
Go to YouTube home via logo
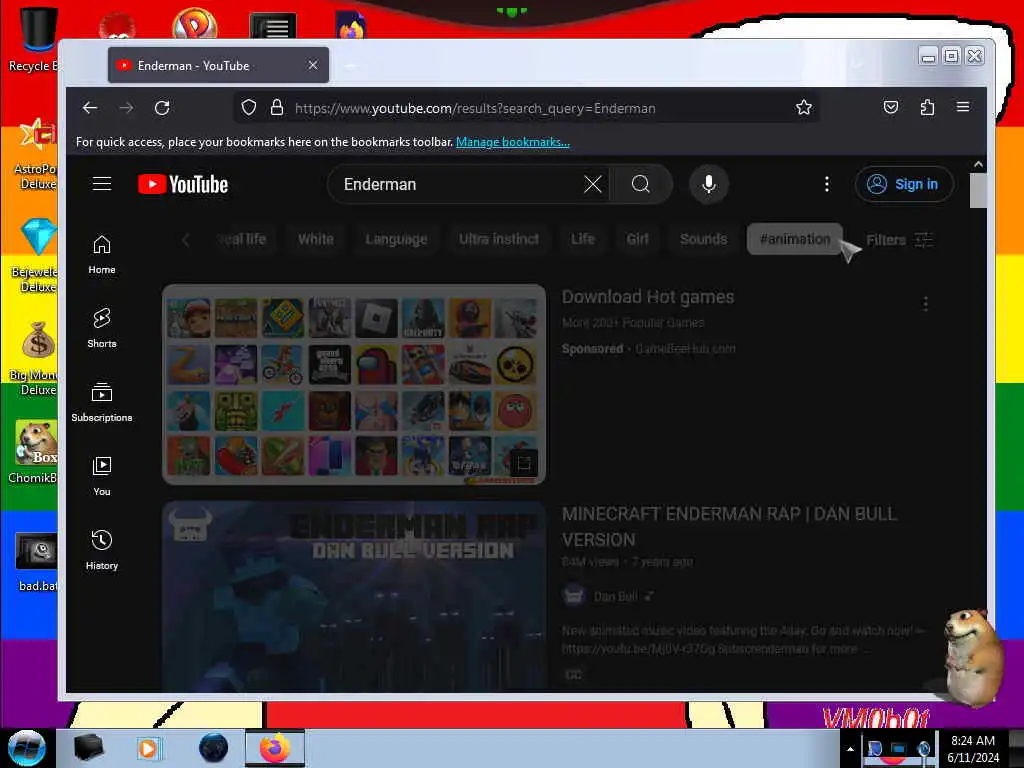tap(183, 185)
